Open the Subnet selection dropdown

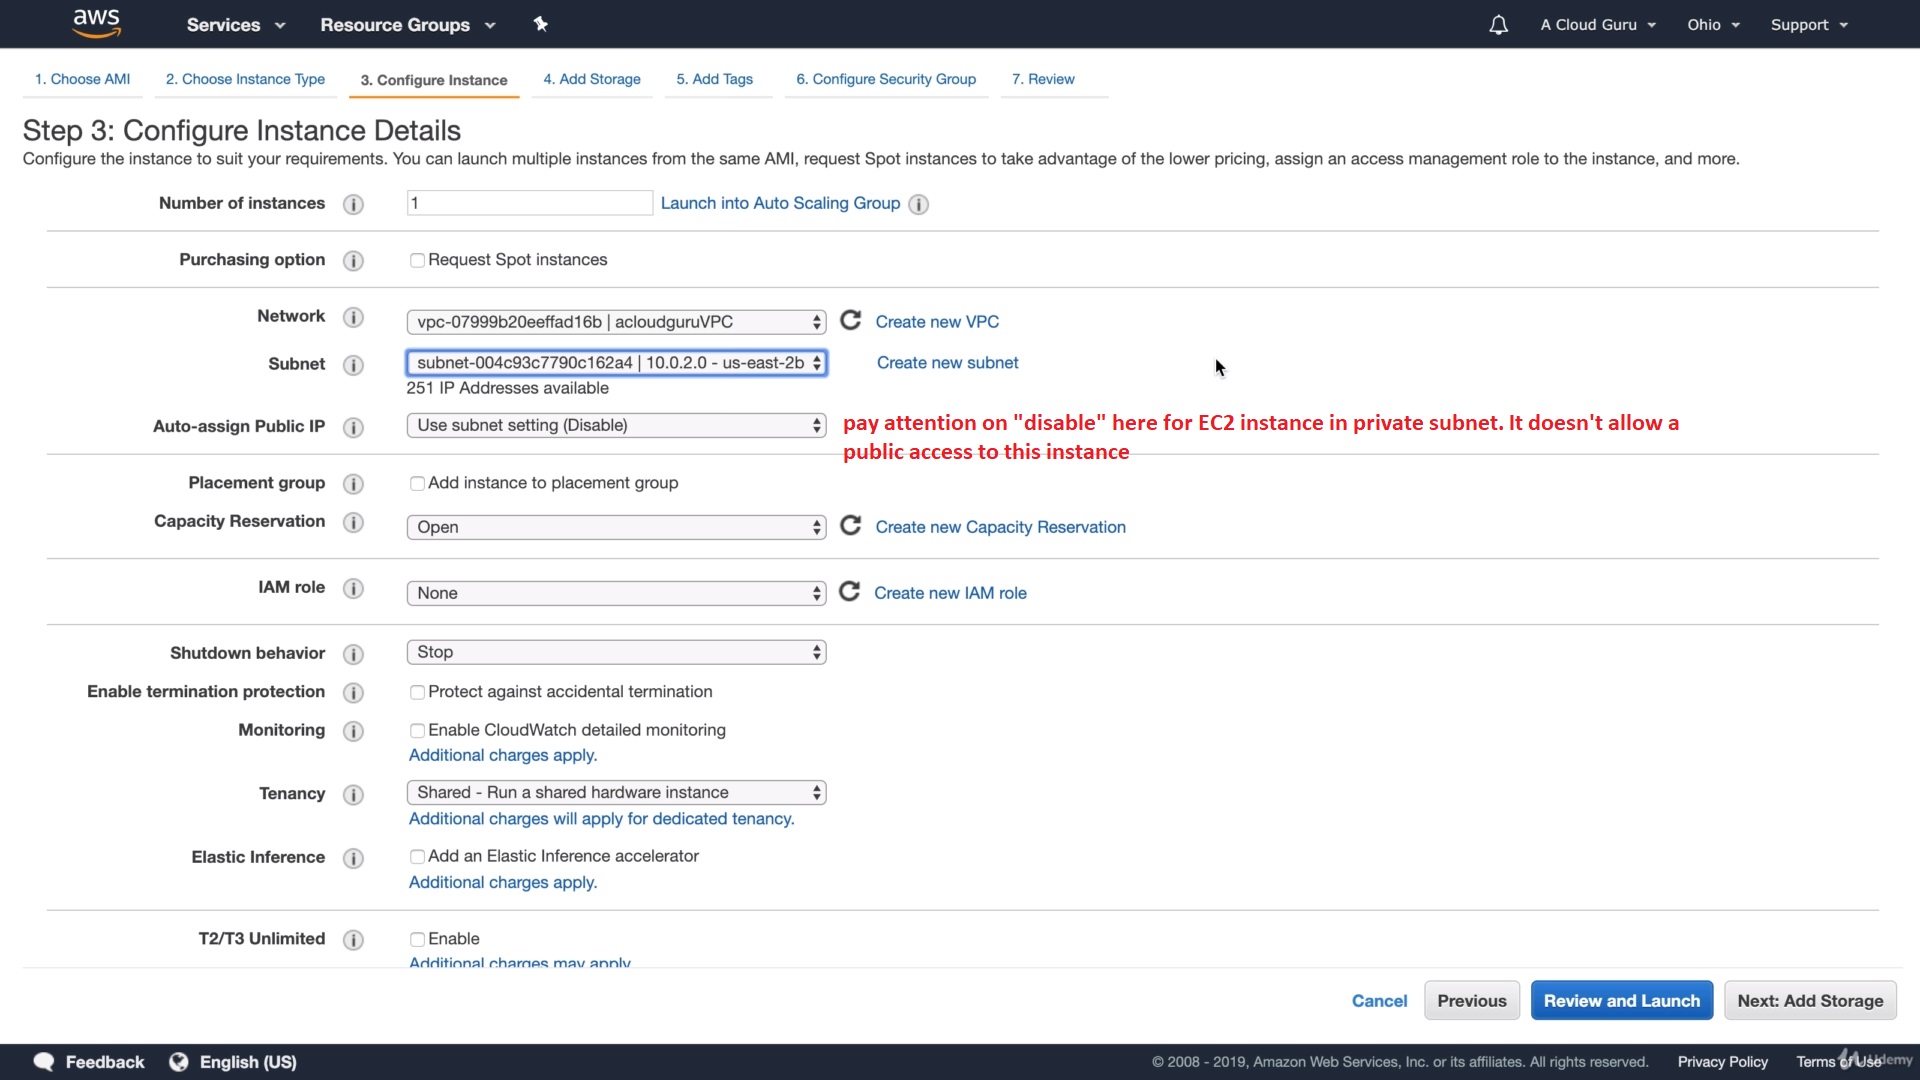click(x=616, y=363)
